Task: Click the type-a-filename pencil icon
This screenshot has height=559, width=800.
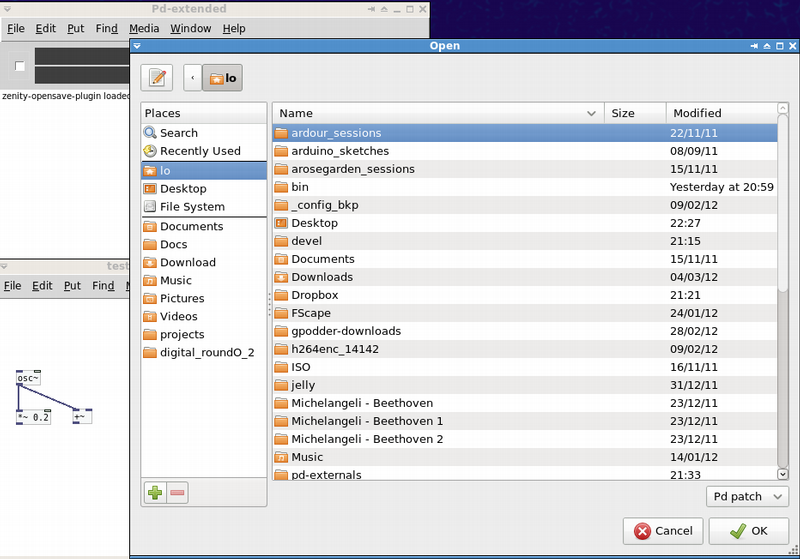Action: 157,78
